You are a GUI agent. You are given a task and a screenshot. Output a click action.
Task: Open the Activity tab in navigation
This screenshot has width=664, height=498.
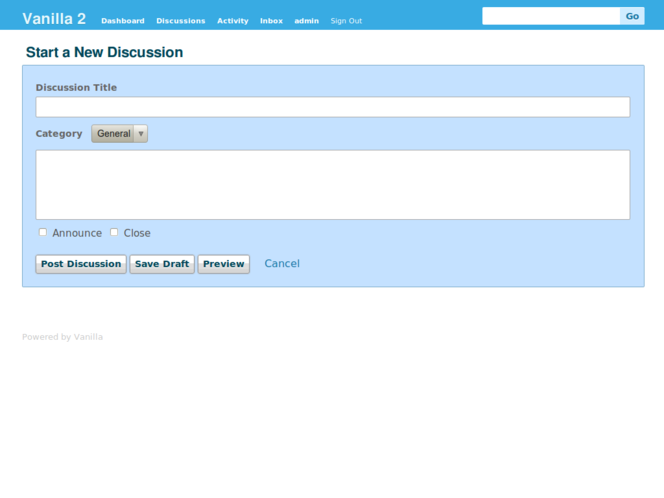click(232, 21)
